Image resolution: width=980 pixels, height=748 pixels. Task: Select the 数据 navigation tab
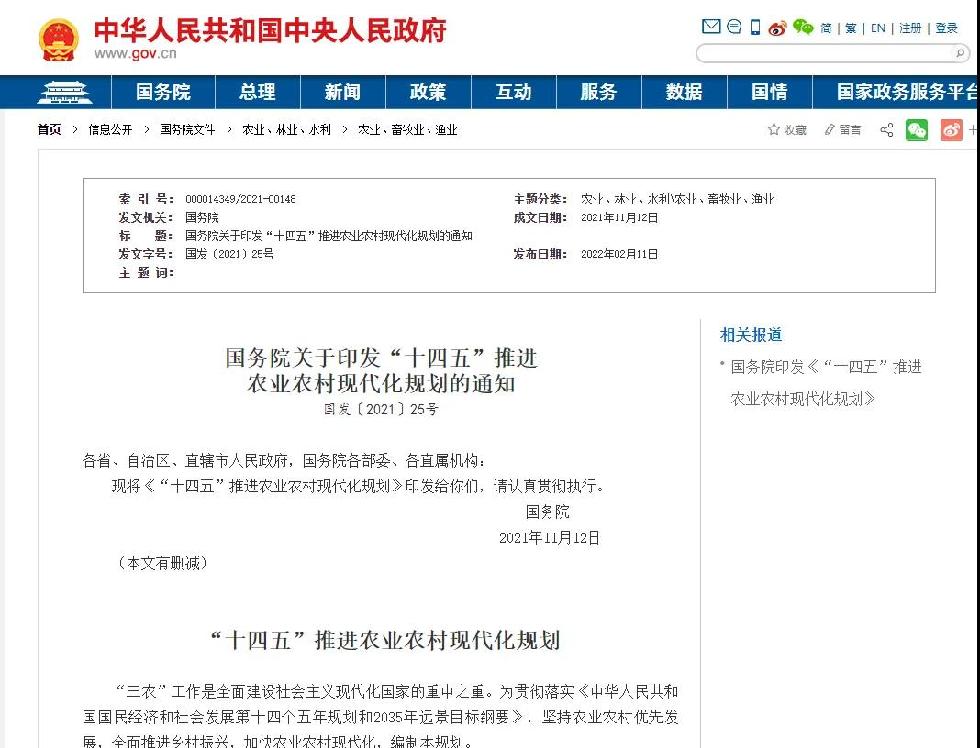684,92
